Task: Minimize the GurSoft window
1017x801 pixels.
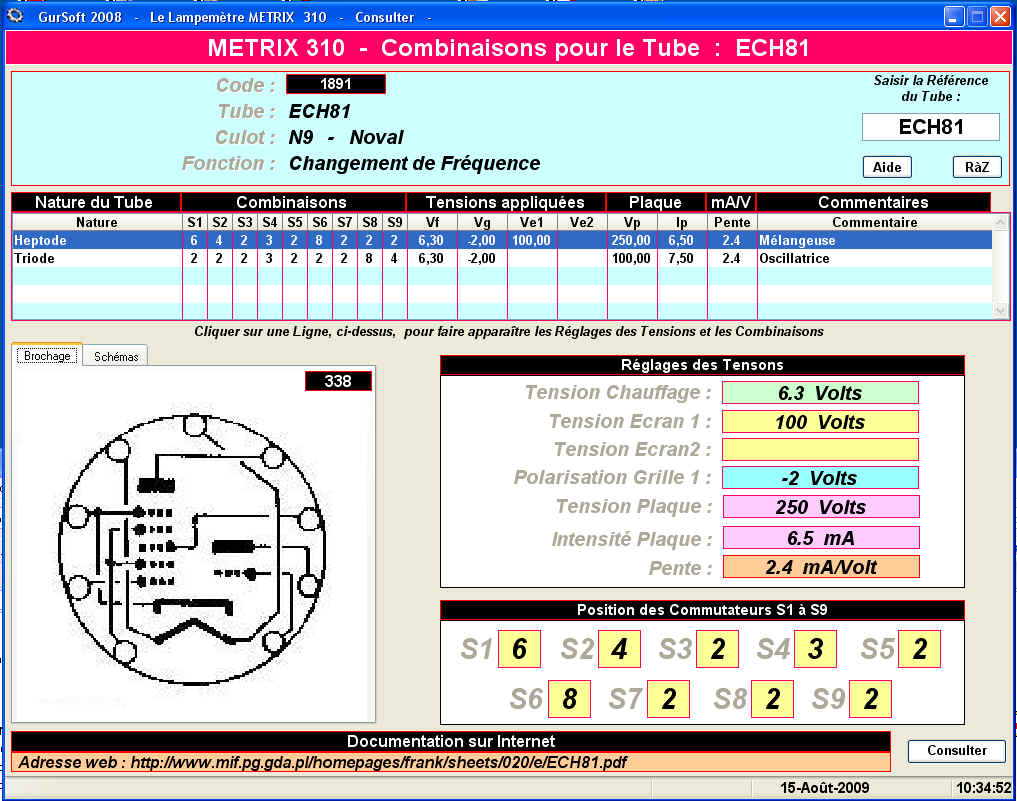Action: [953, 16]
